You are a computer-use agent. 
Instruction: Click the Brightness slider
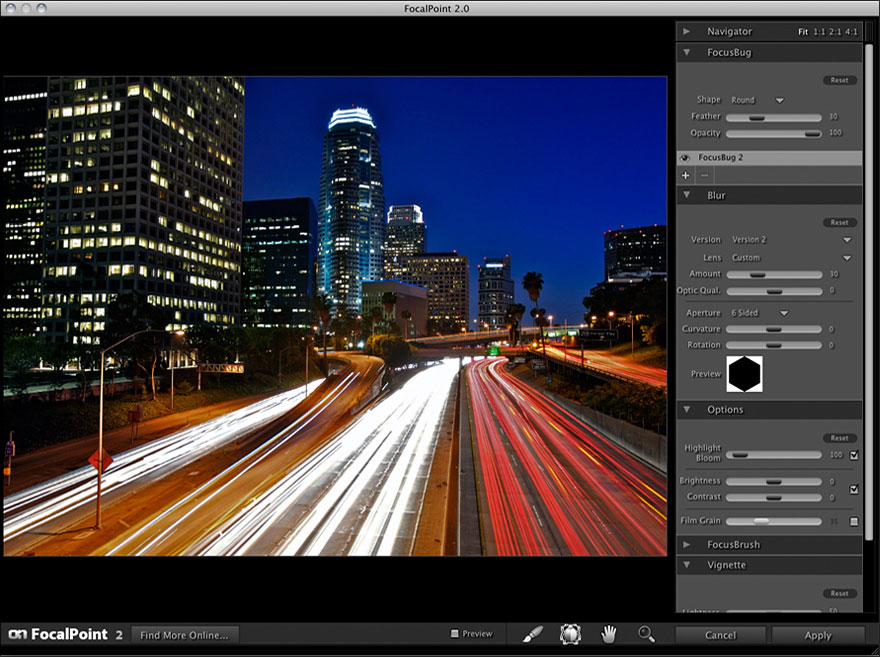coord(774,481)
